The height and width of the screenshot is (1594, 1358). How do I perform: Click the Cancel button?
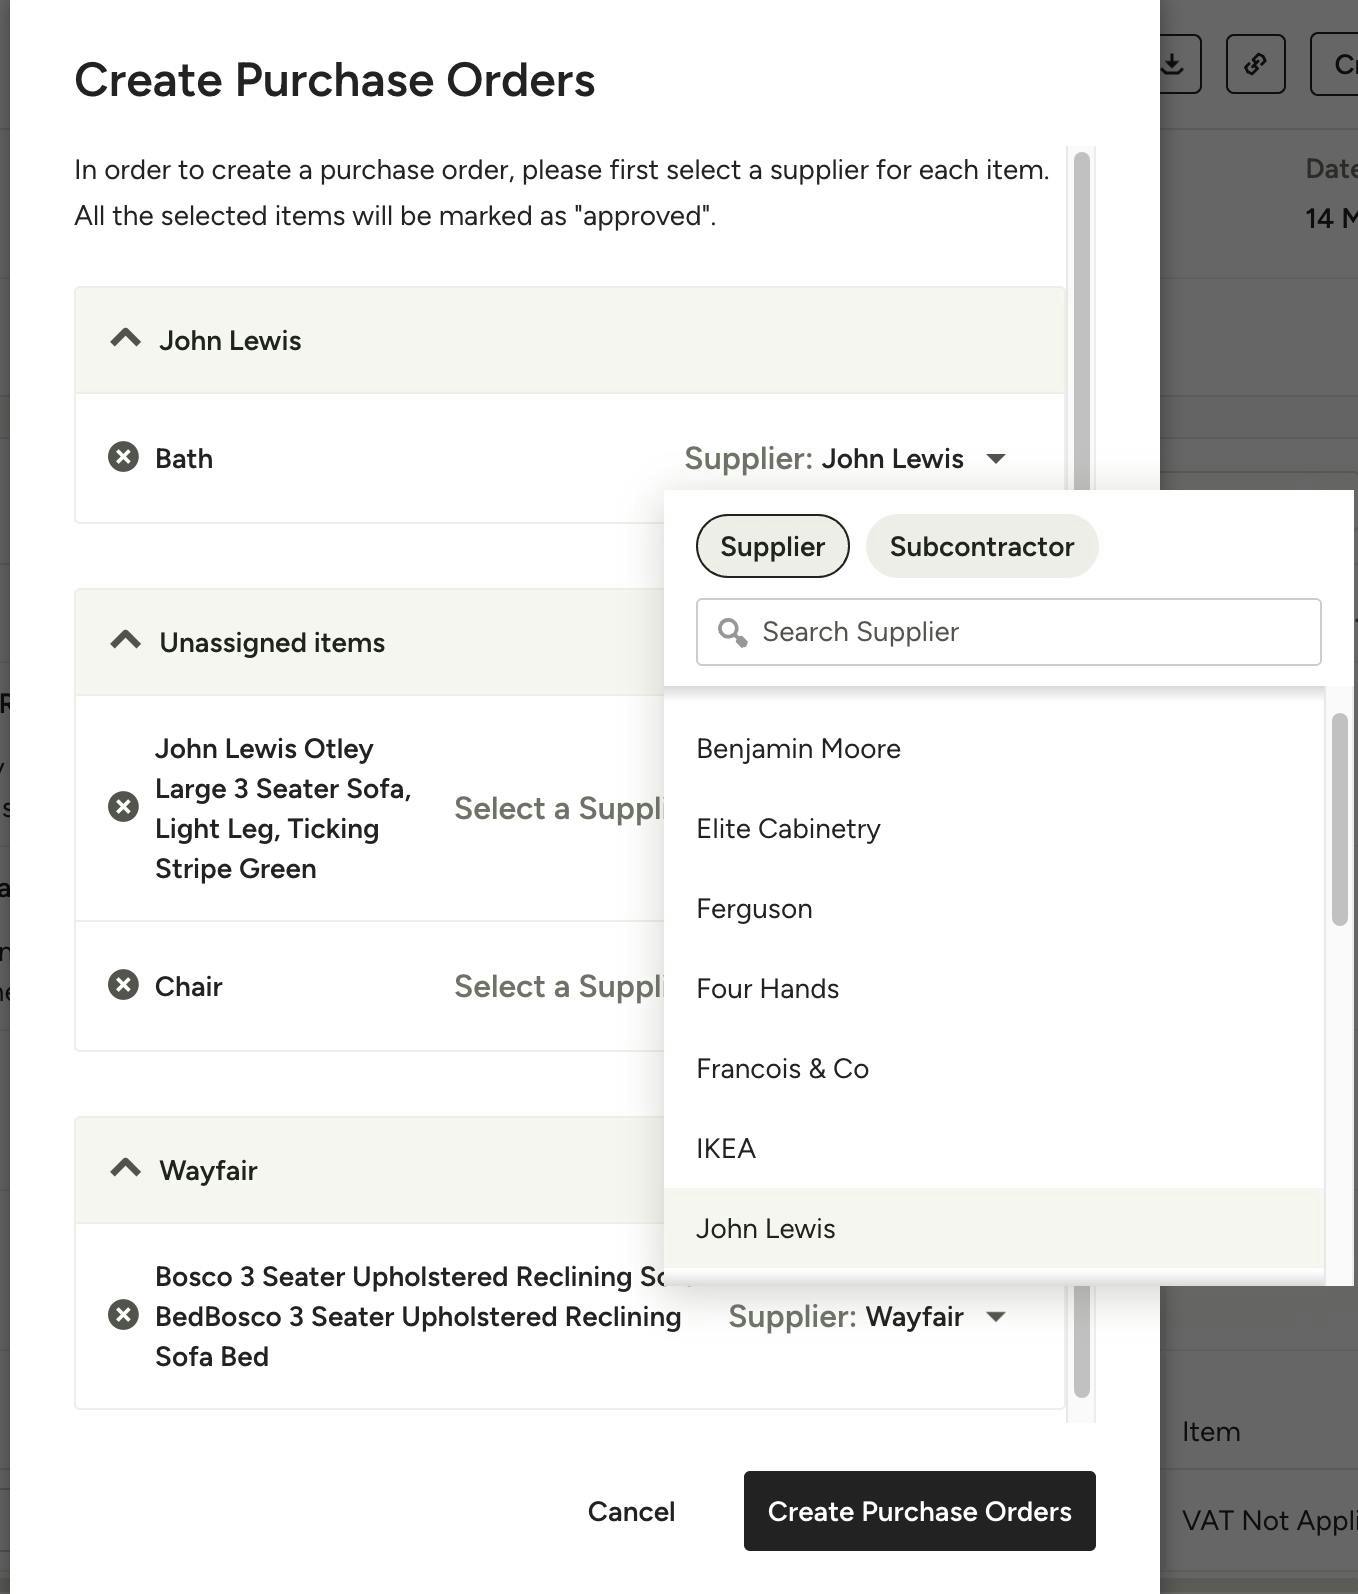coord(631,1511)
